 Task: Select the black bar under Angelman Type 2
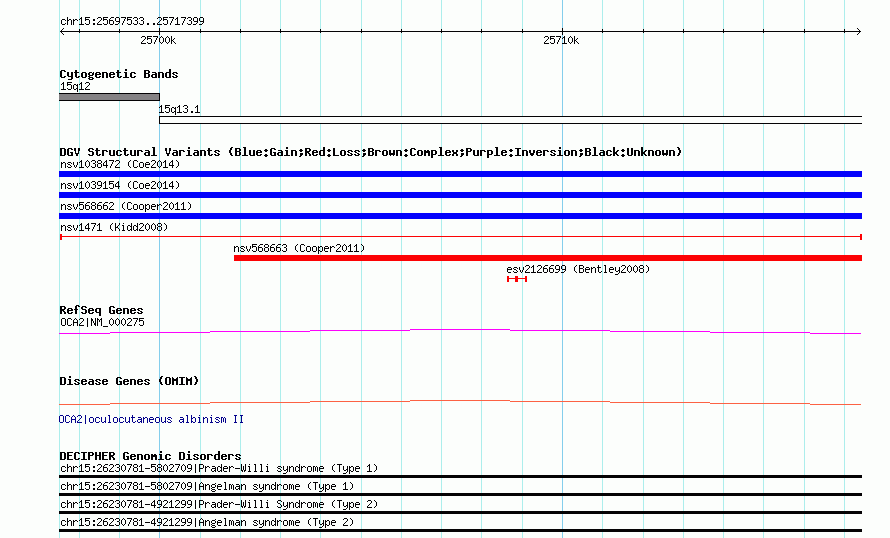pyautogui.click(x=461, y=531)
